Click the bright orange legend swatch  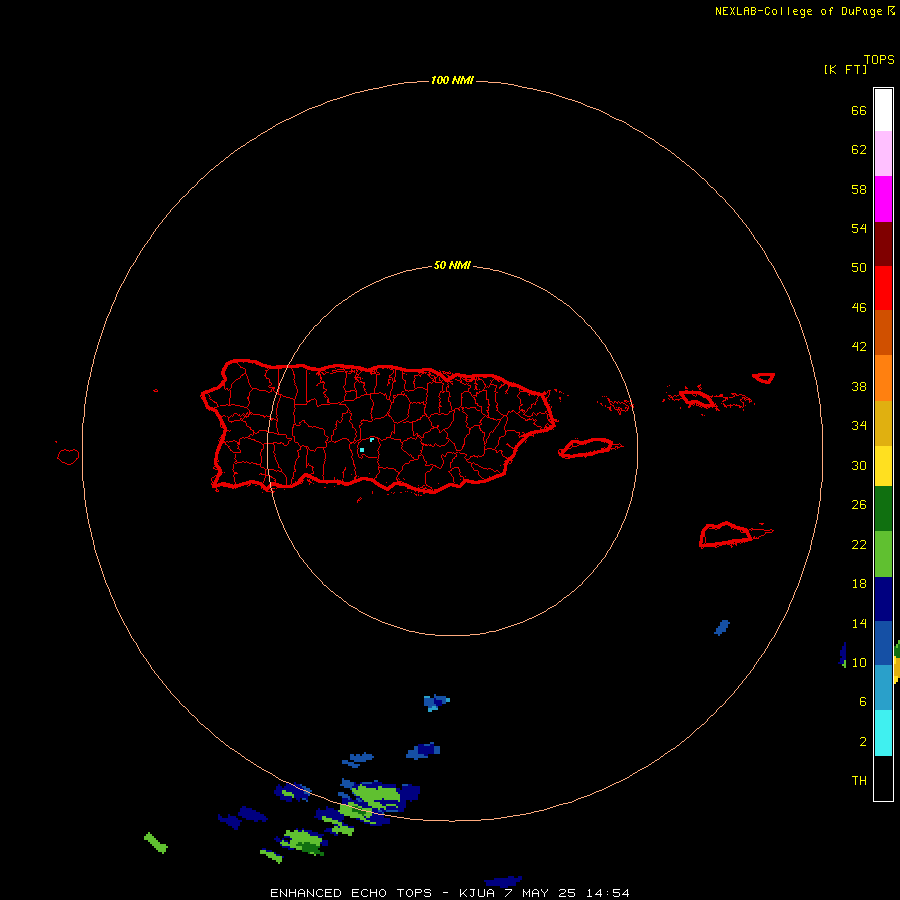pos(883,378)
